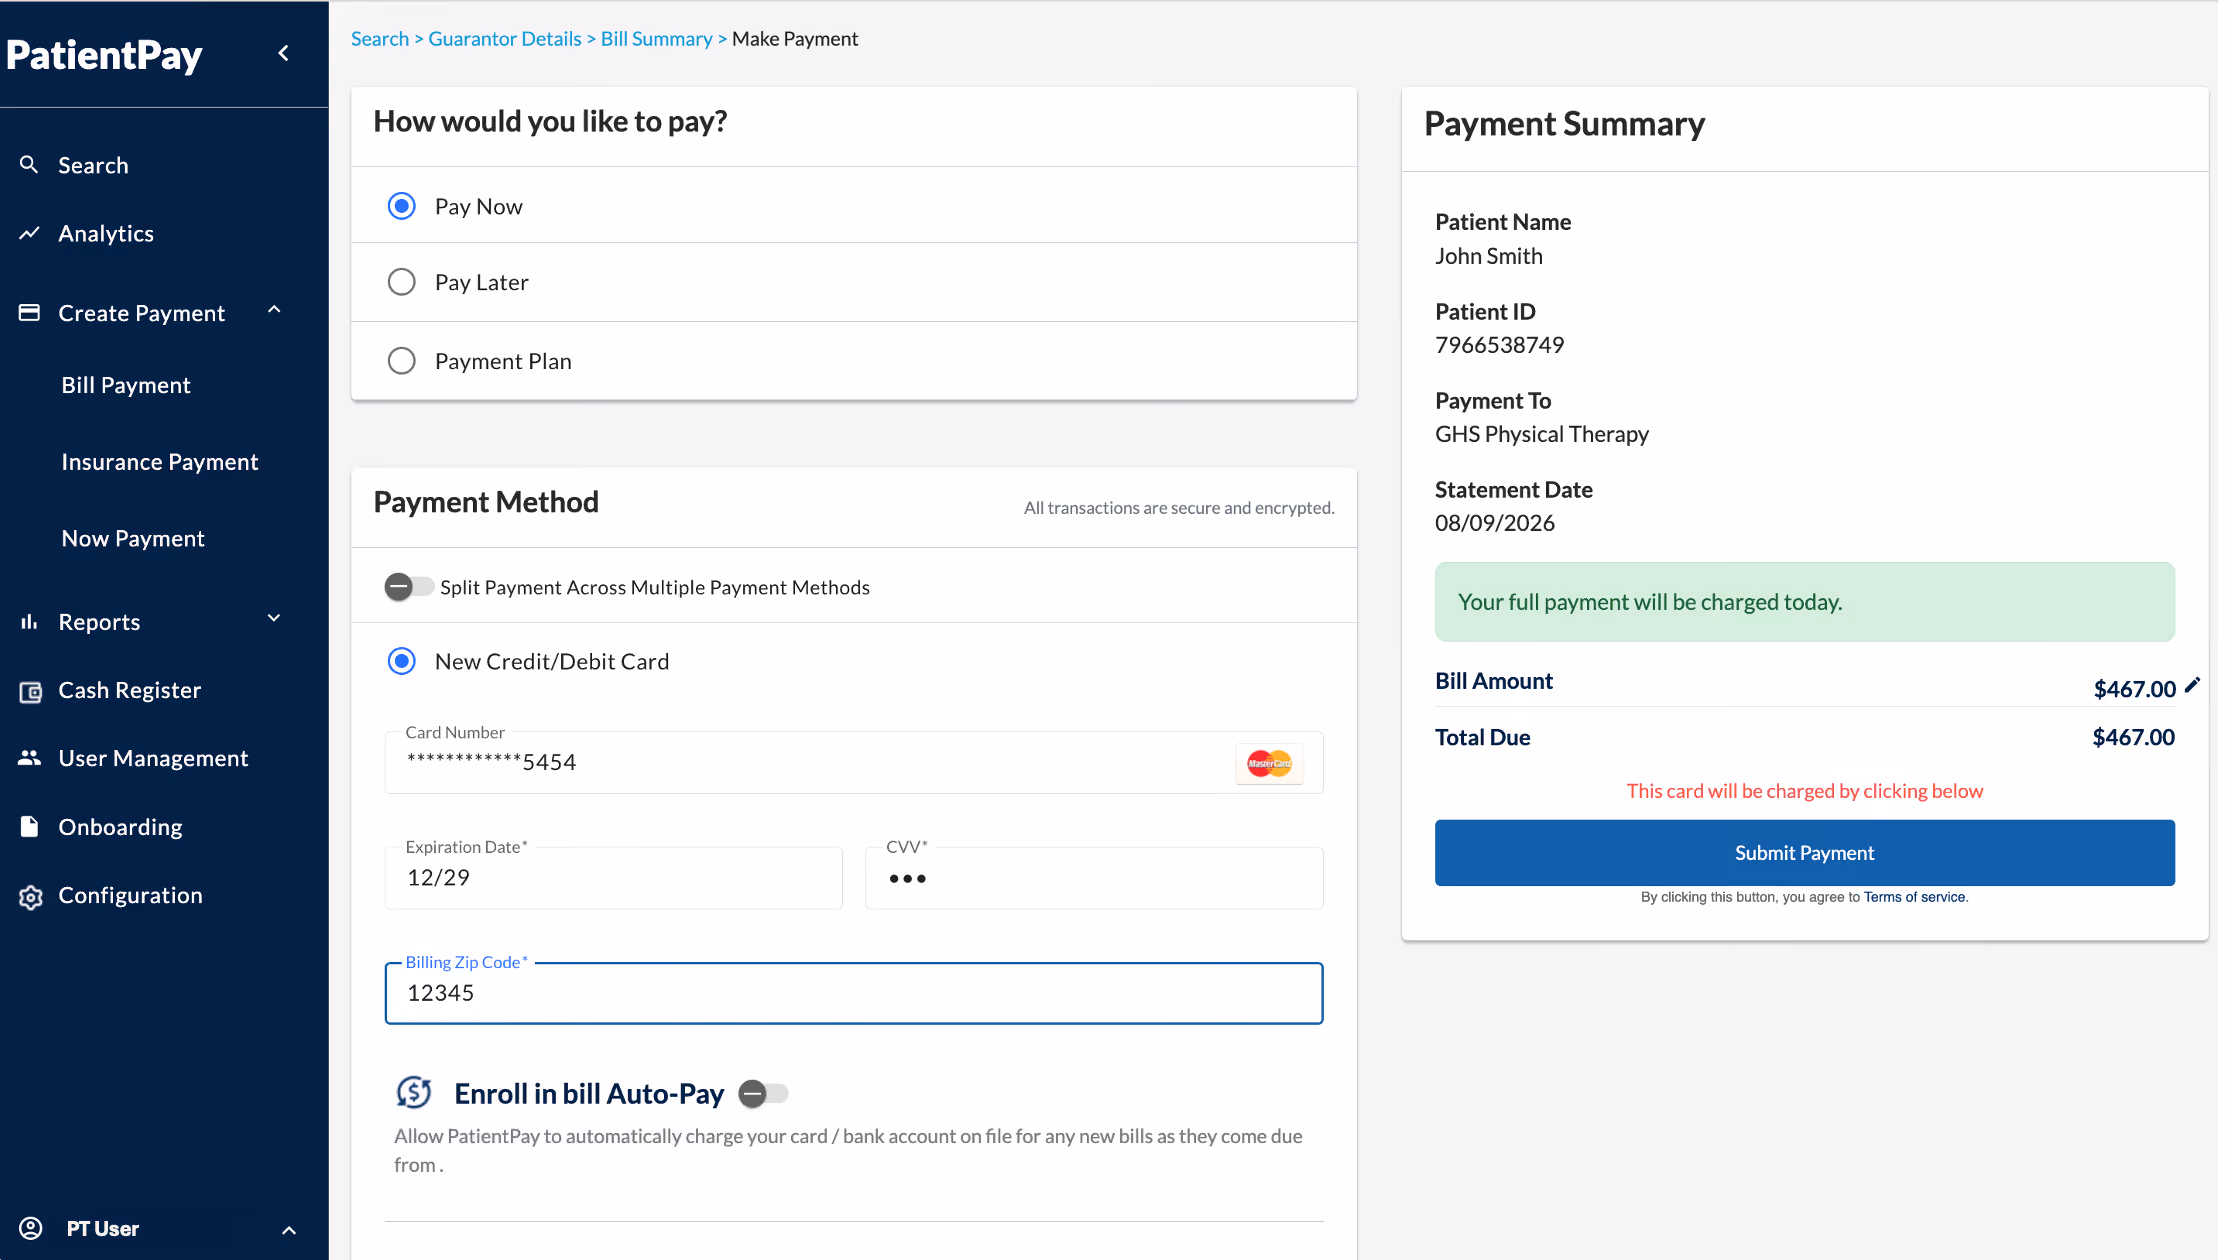This screenshot has height=1260, width=2226.
Task: Open Analytics via its chart icon
Action: coord(29,233)
